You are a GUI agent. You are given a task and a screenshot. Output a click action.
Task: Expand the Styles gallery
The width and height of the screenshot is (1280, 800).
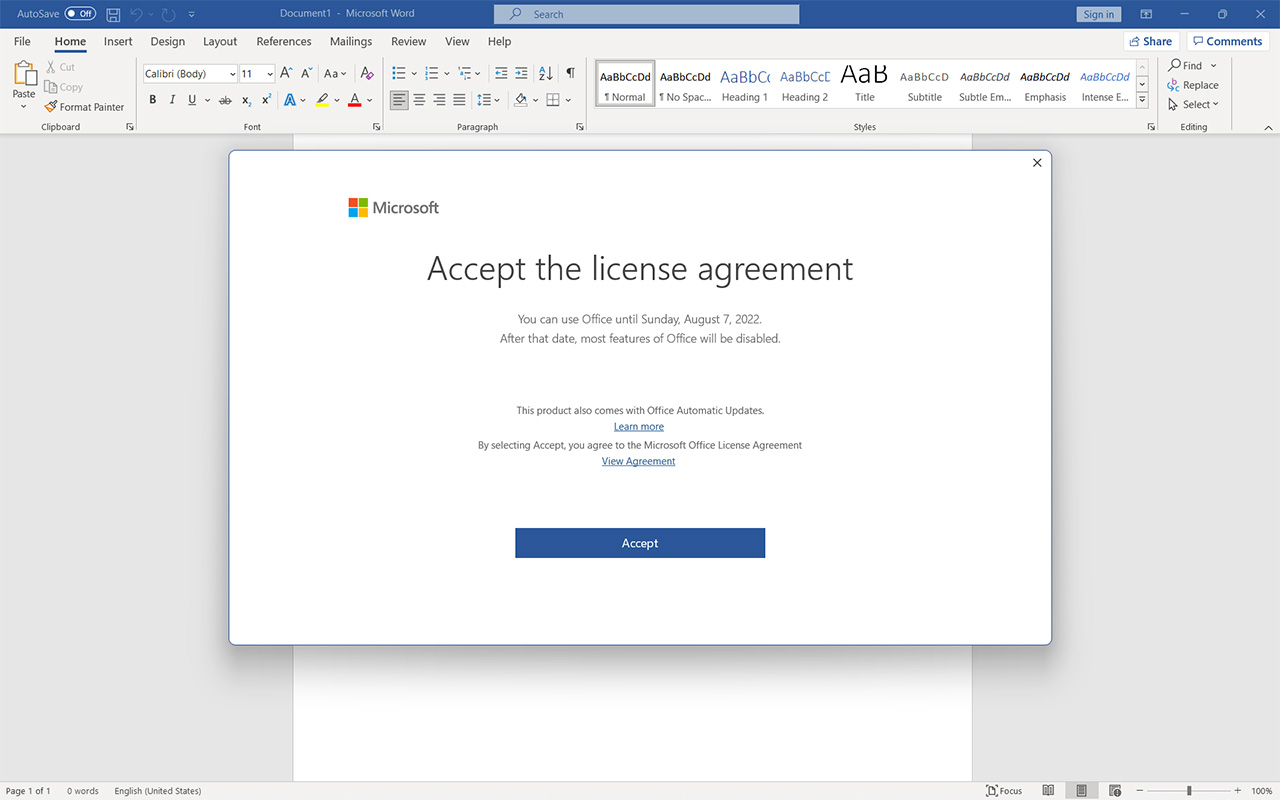(1143, 100)
